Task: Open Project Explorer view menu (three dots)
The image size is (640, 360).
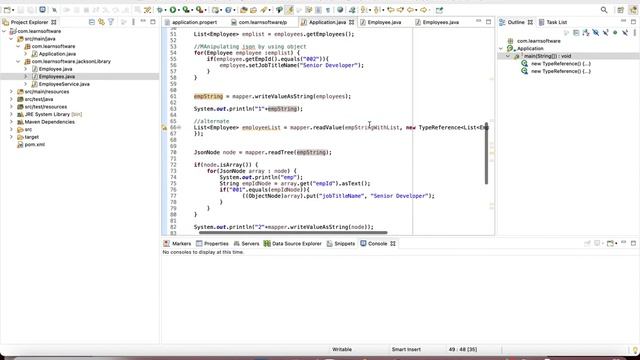Action: point(133,22)
